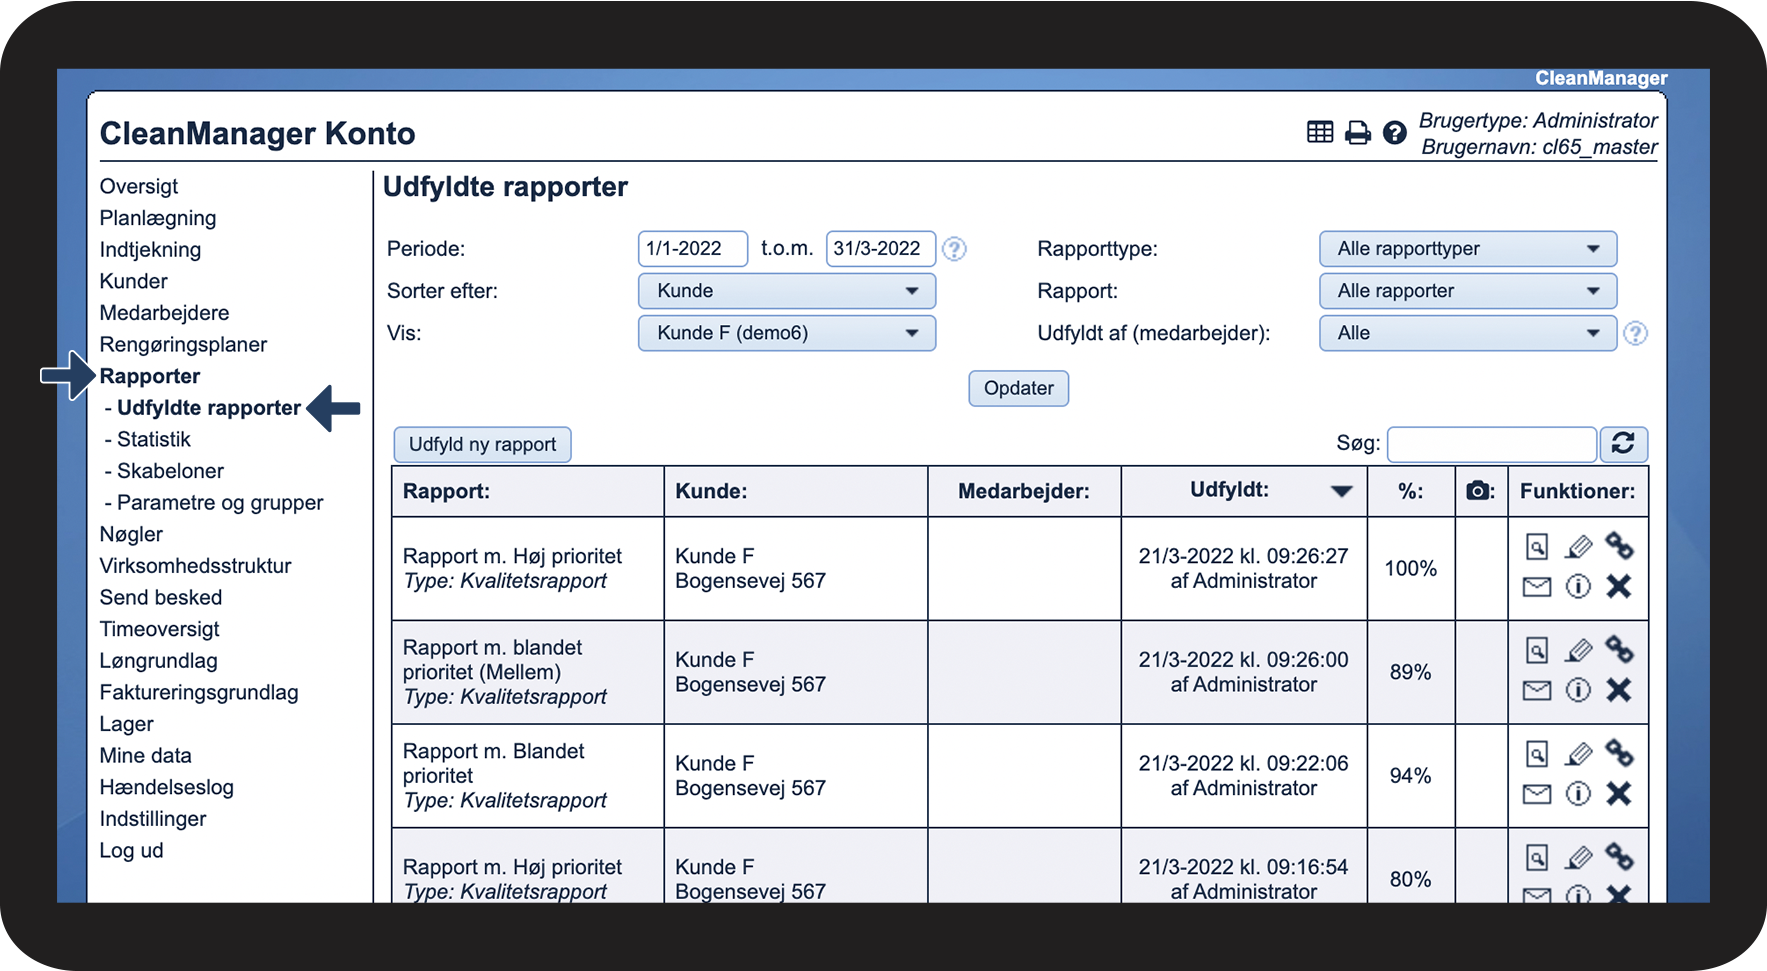
Task: Email the 100% report via envelope icon
Action: [x=1537, y=587]
